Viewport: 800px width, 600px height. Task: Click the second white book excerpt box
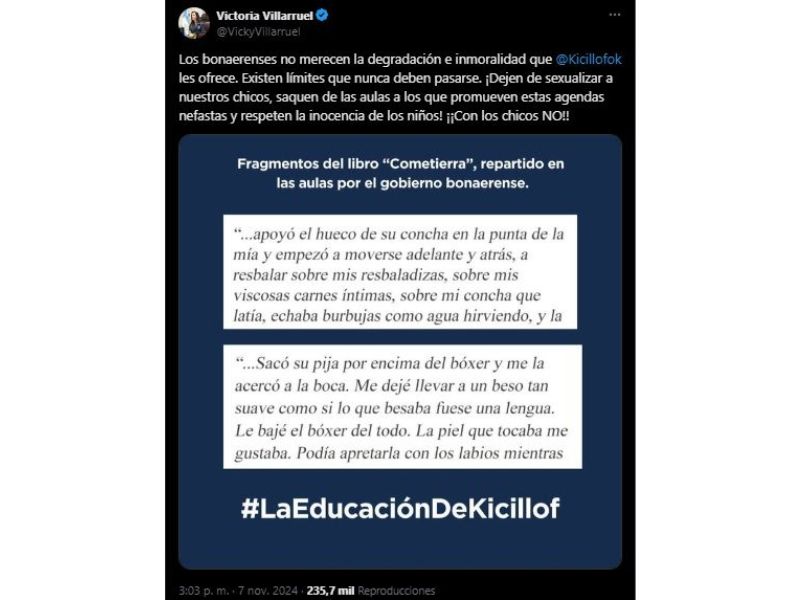tap(402, 407)
